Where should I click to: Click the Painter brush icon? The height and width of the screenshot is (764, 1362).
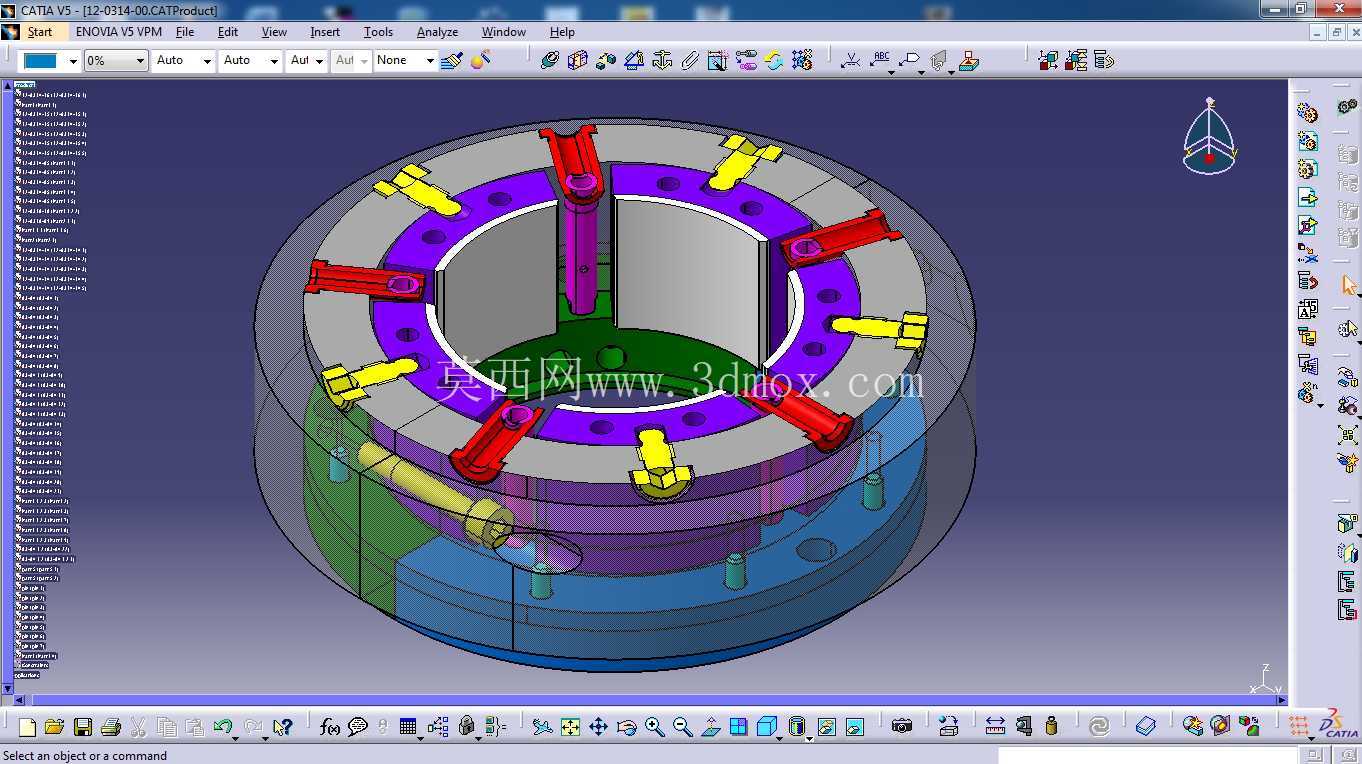point(452,61)
